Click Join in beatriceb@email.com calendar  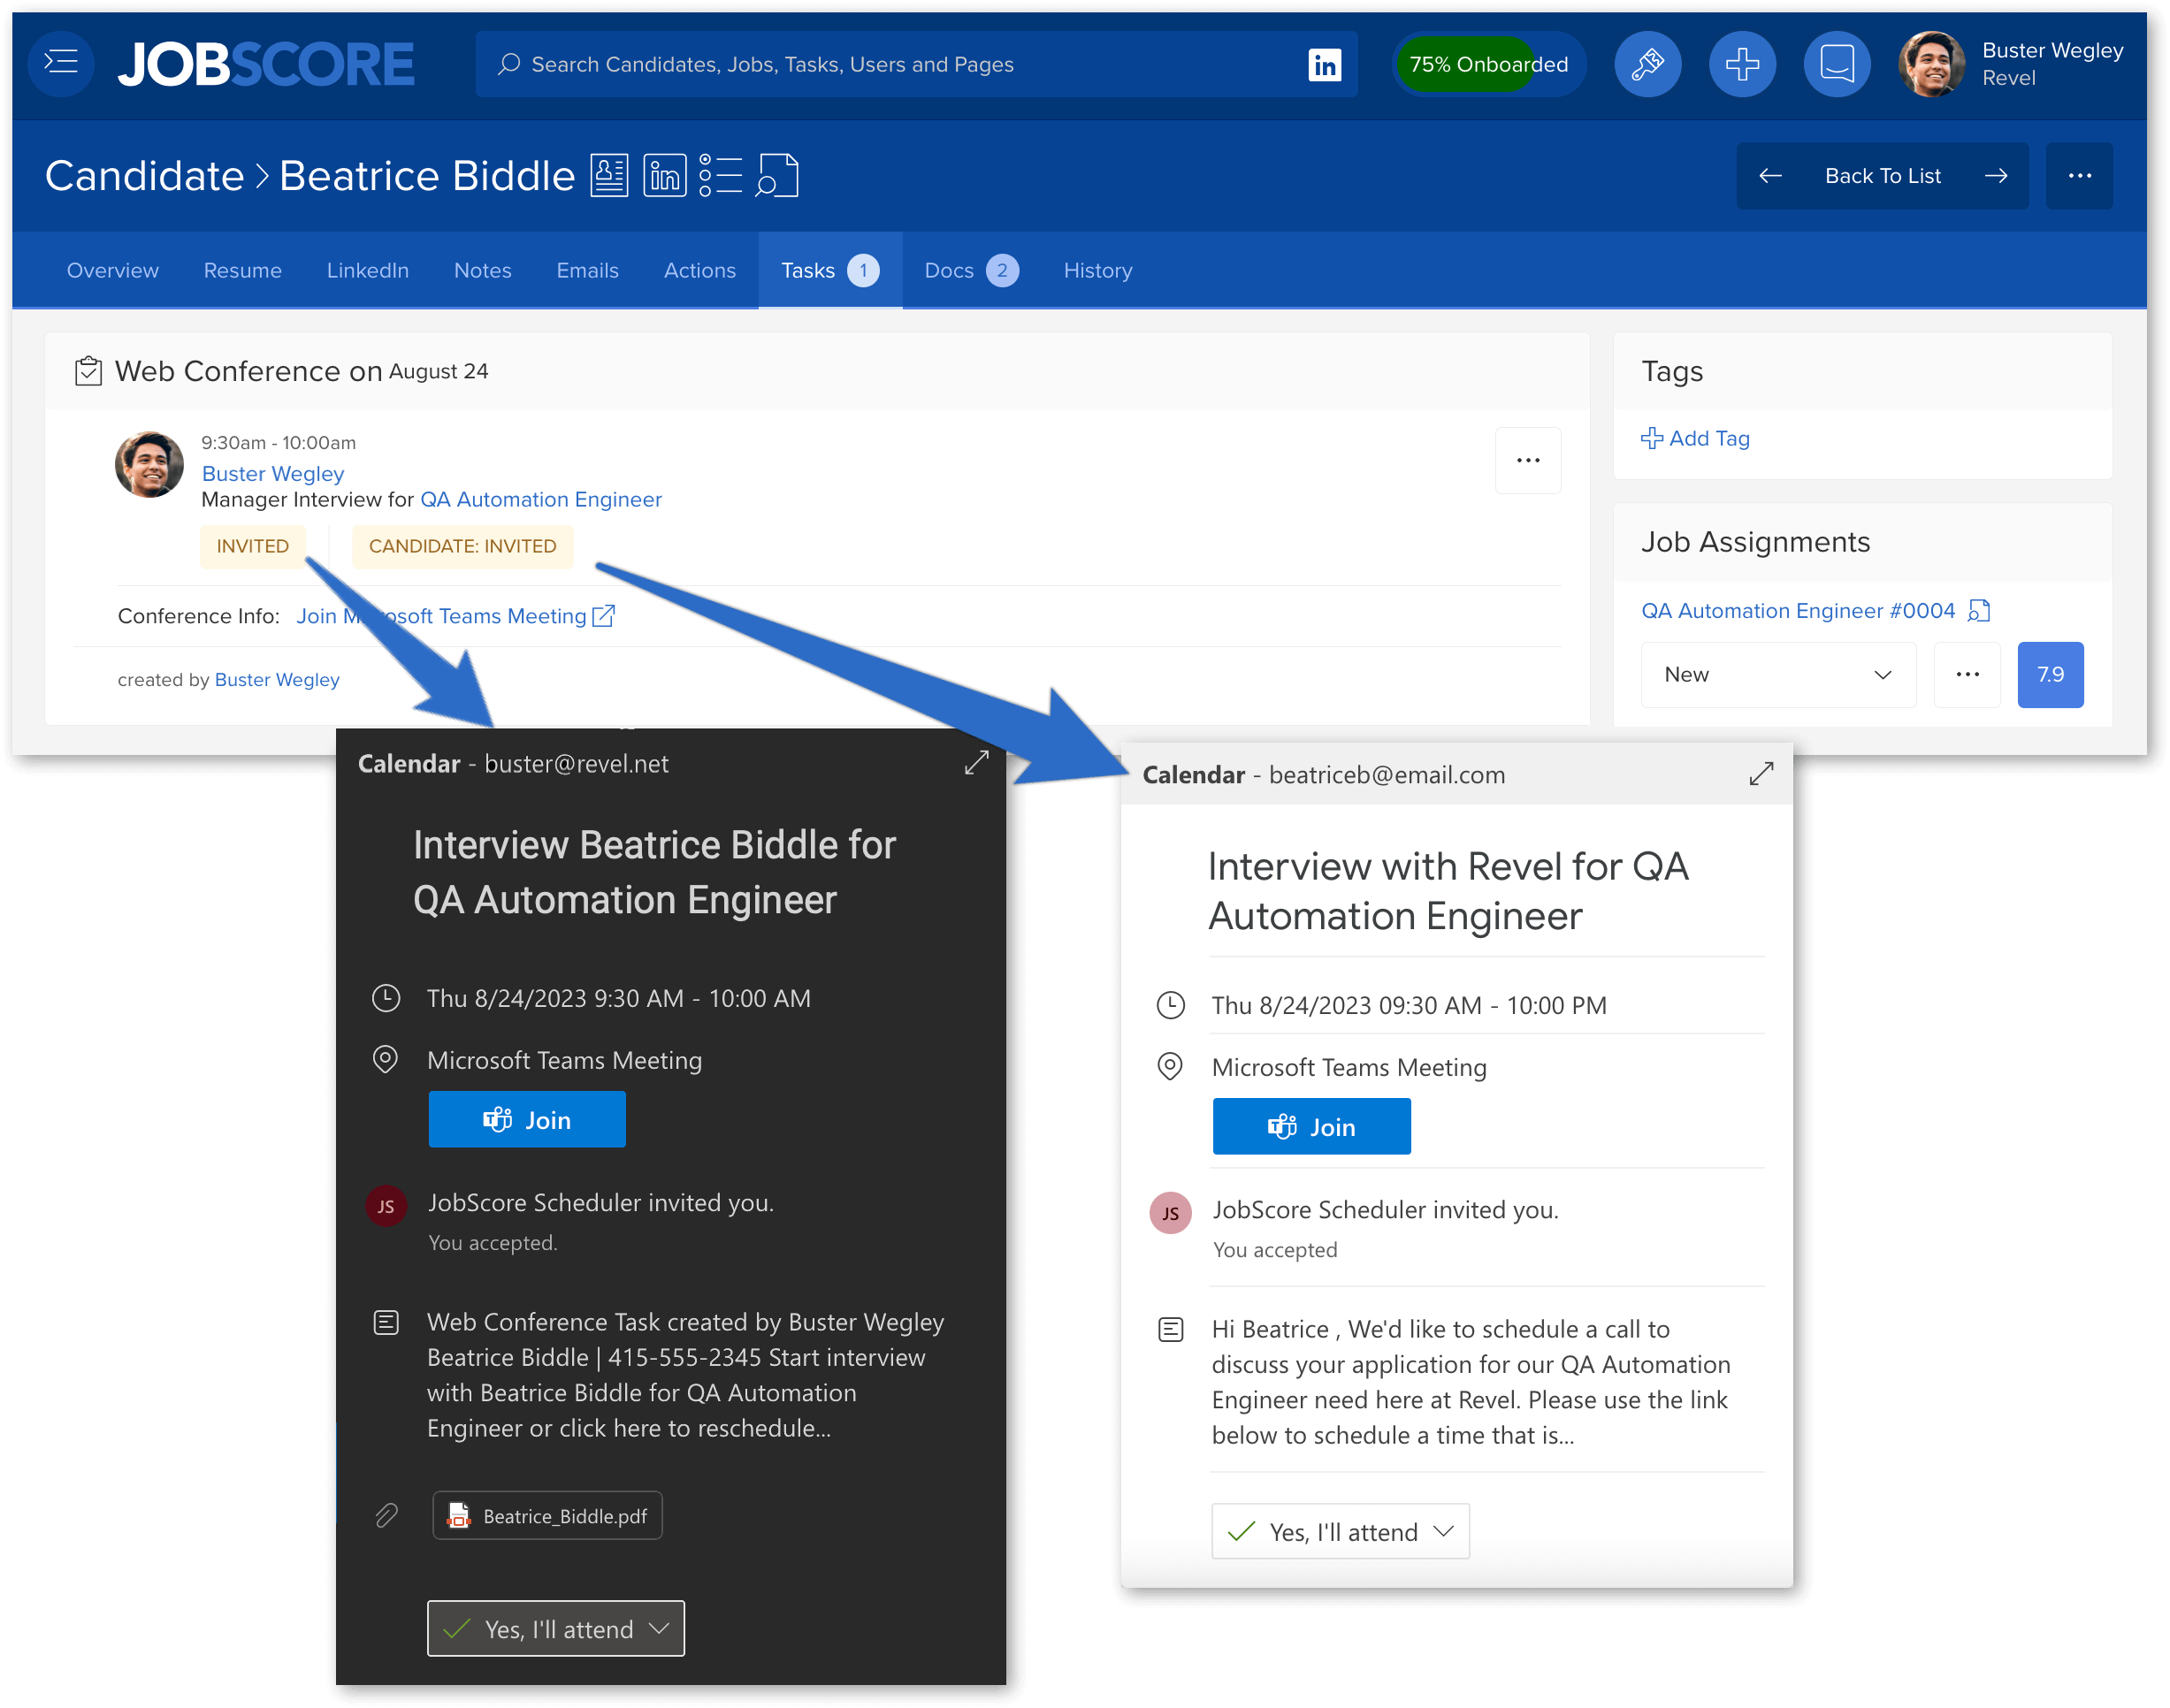pos(1312,1127)
